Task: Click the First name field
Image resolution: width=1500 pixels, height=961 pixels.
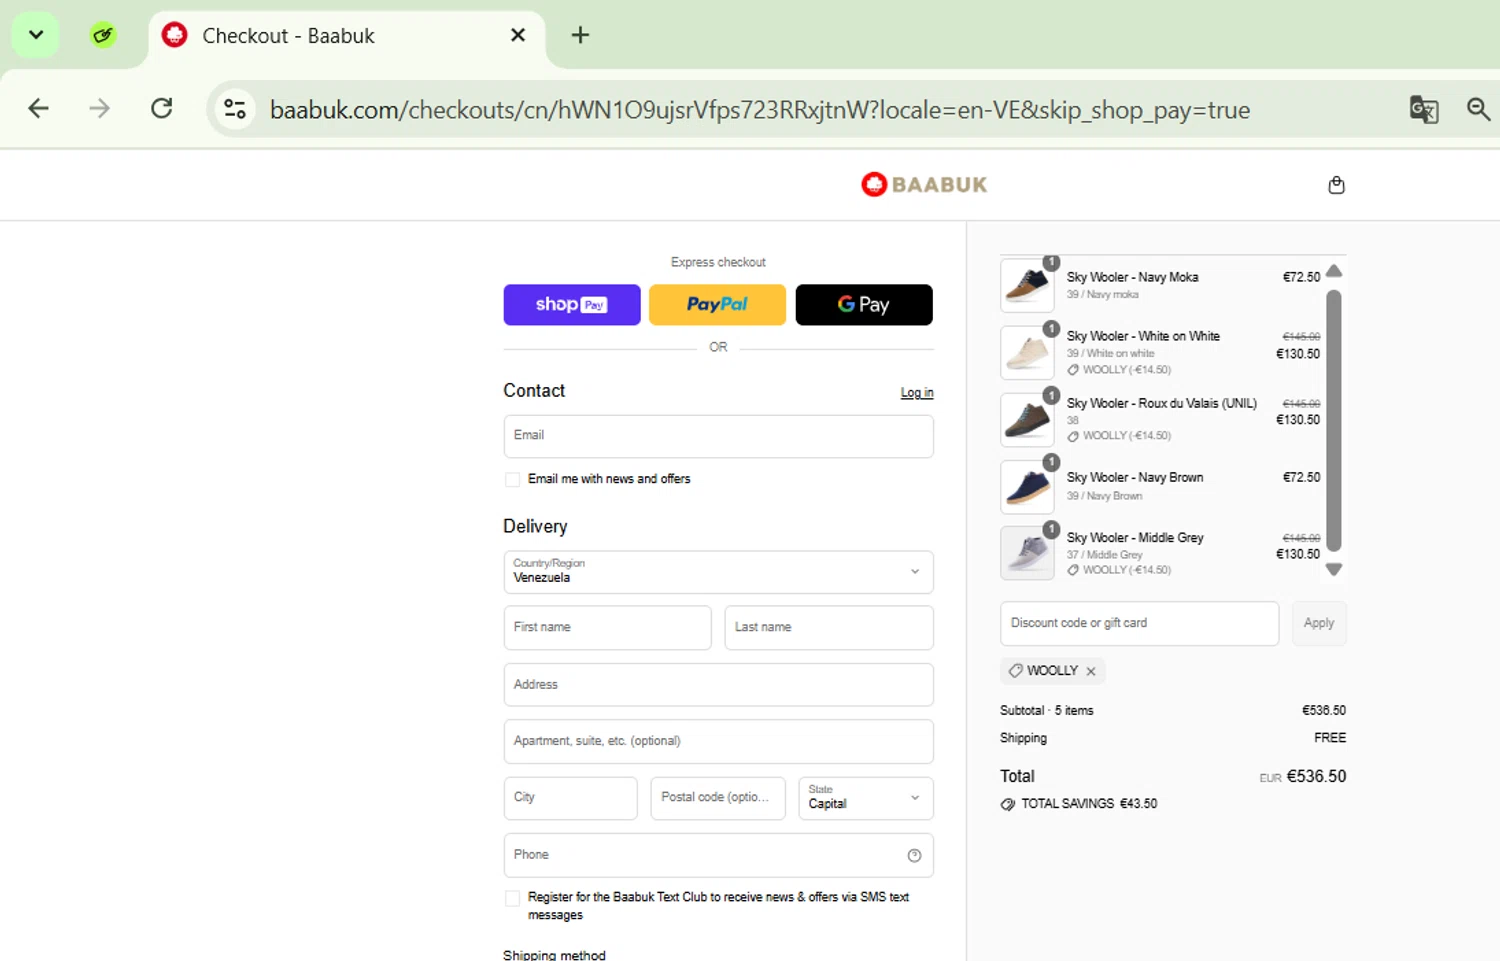Action: 607,628
